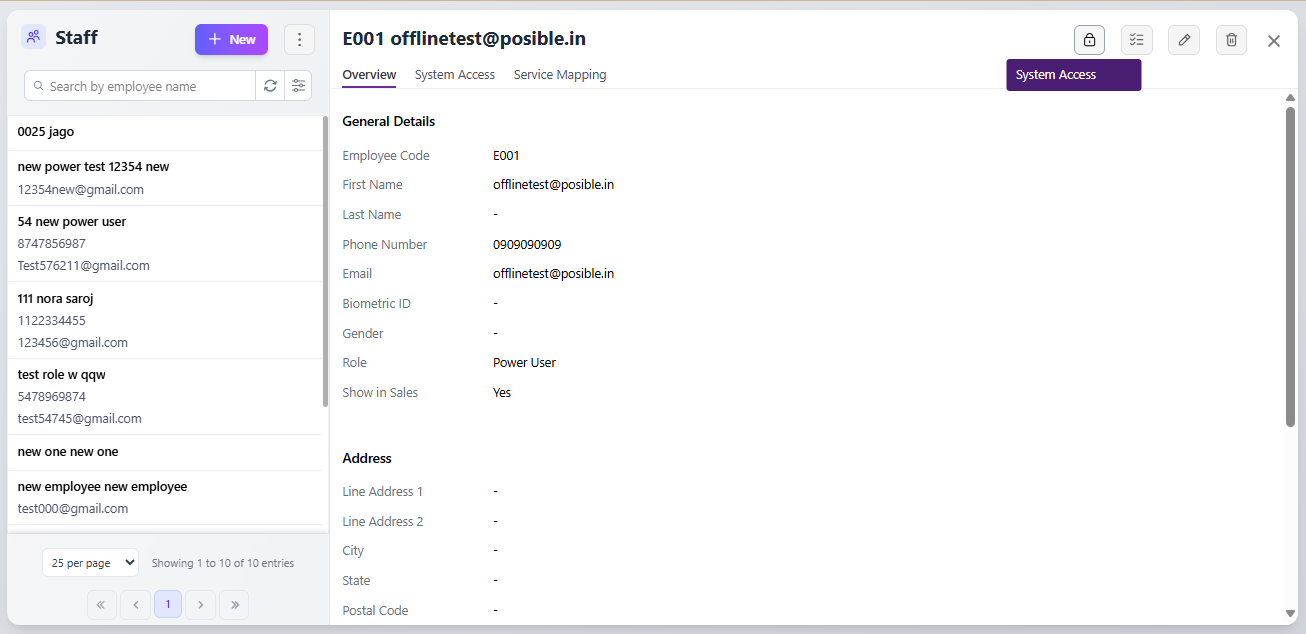Jump to last page of staff
This screenshot has width=1306, height=634.
tap(234, 605)
